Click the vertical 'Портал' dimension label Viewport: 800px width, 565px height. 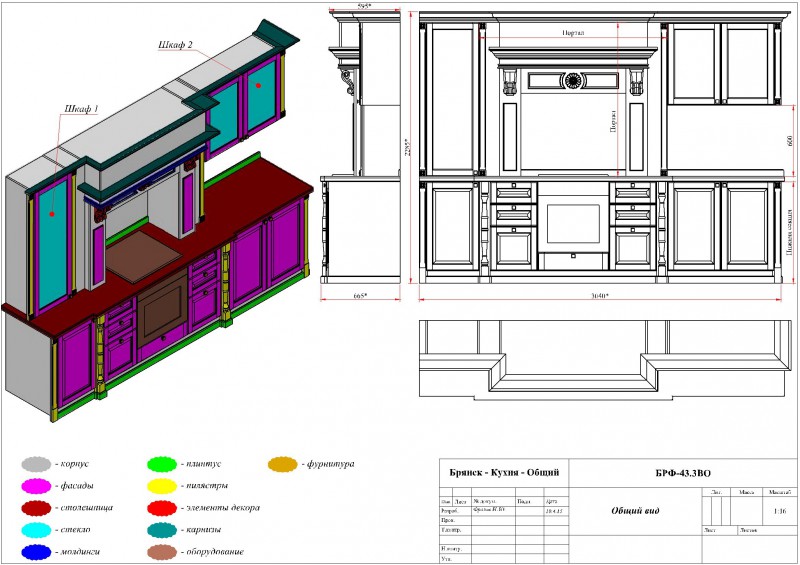click(613, 121)
